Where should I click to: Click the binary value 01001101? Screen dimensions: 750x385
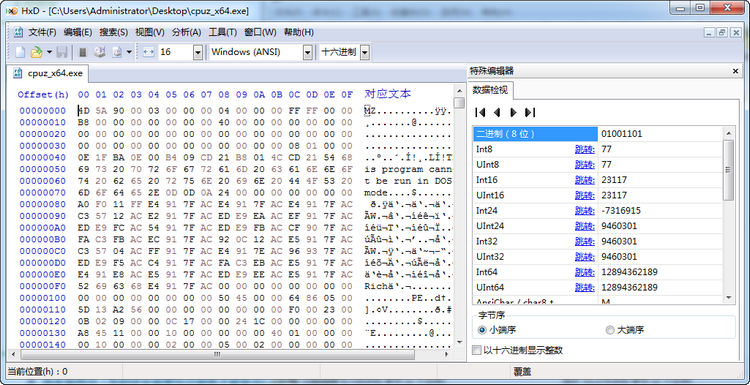tap(622, 134)
